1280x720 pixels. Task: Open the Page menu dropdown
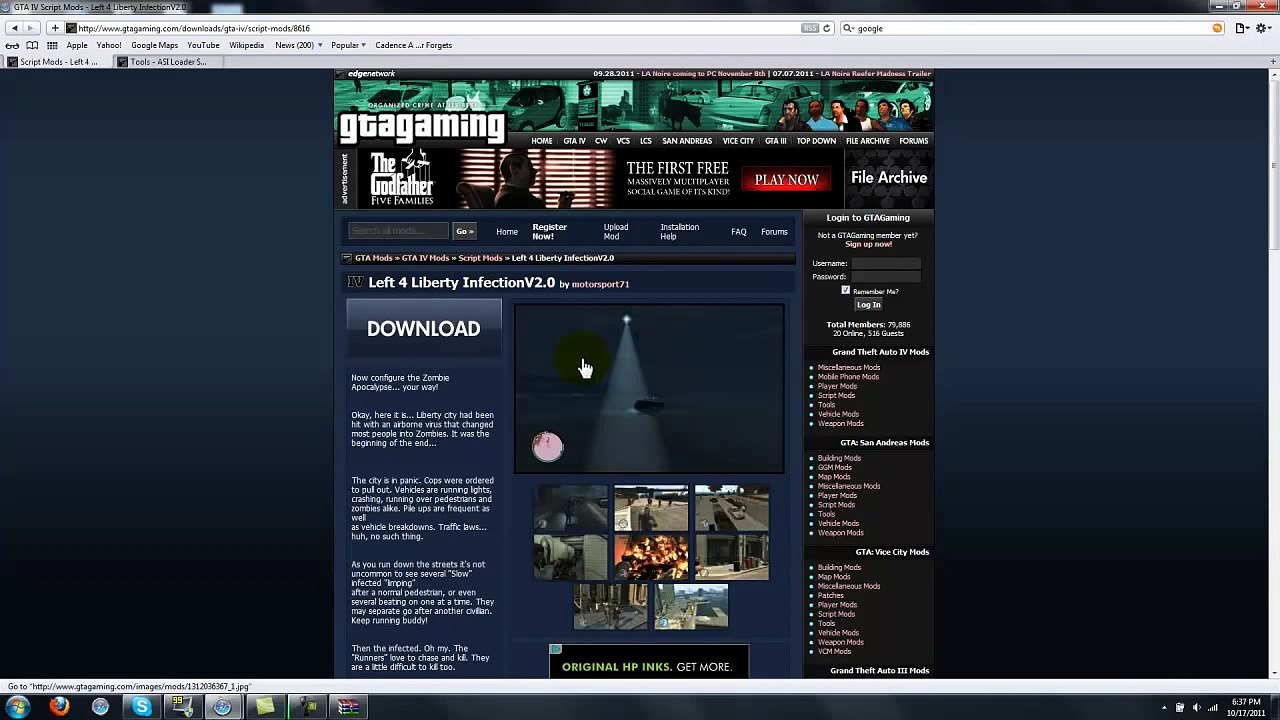coord(1243,28)
